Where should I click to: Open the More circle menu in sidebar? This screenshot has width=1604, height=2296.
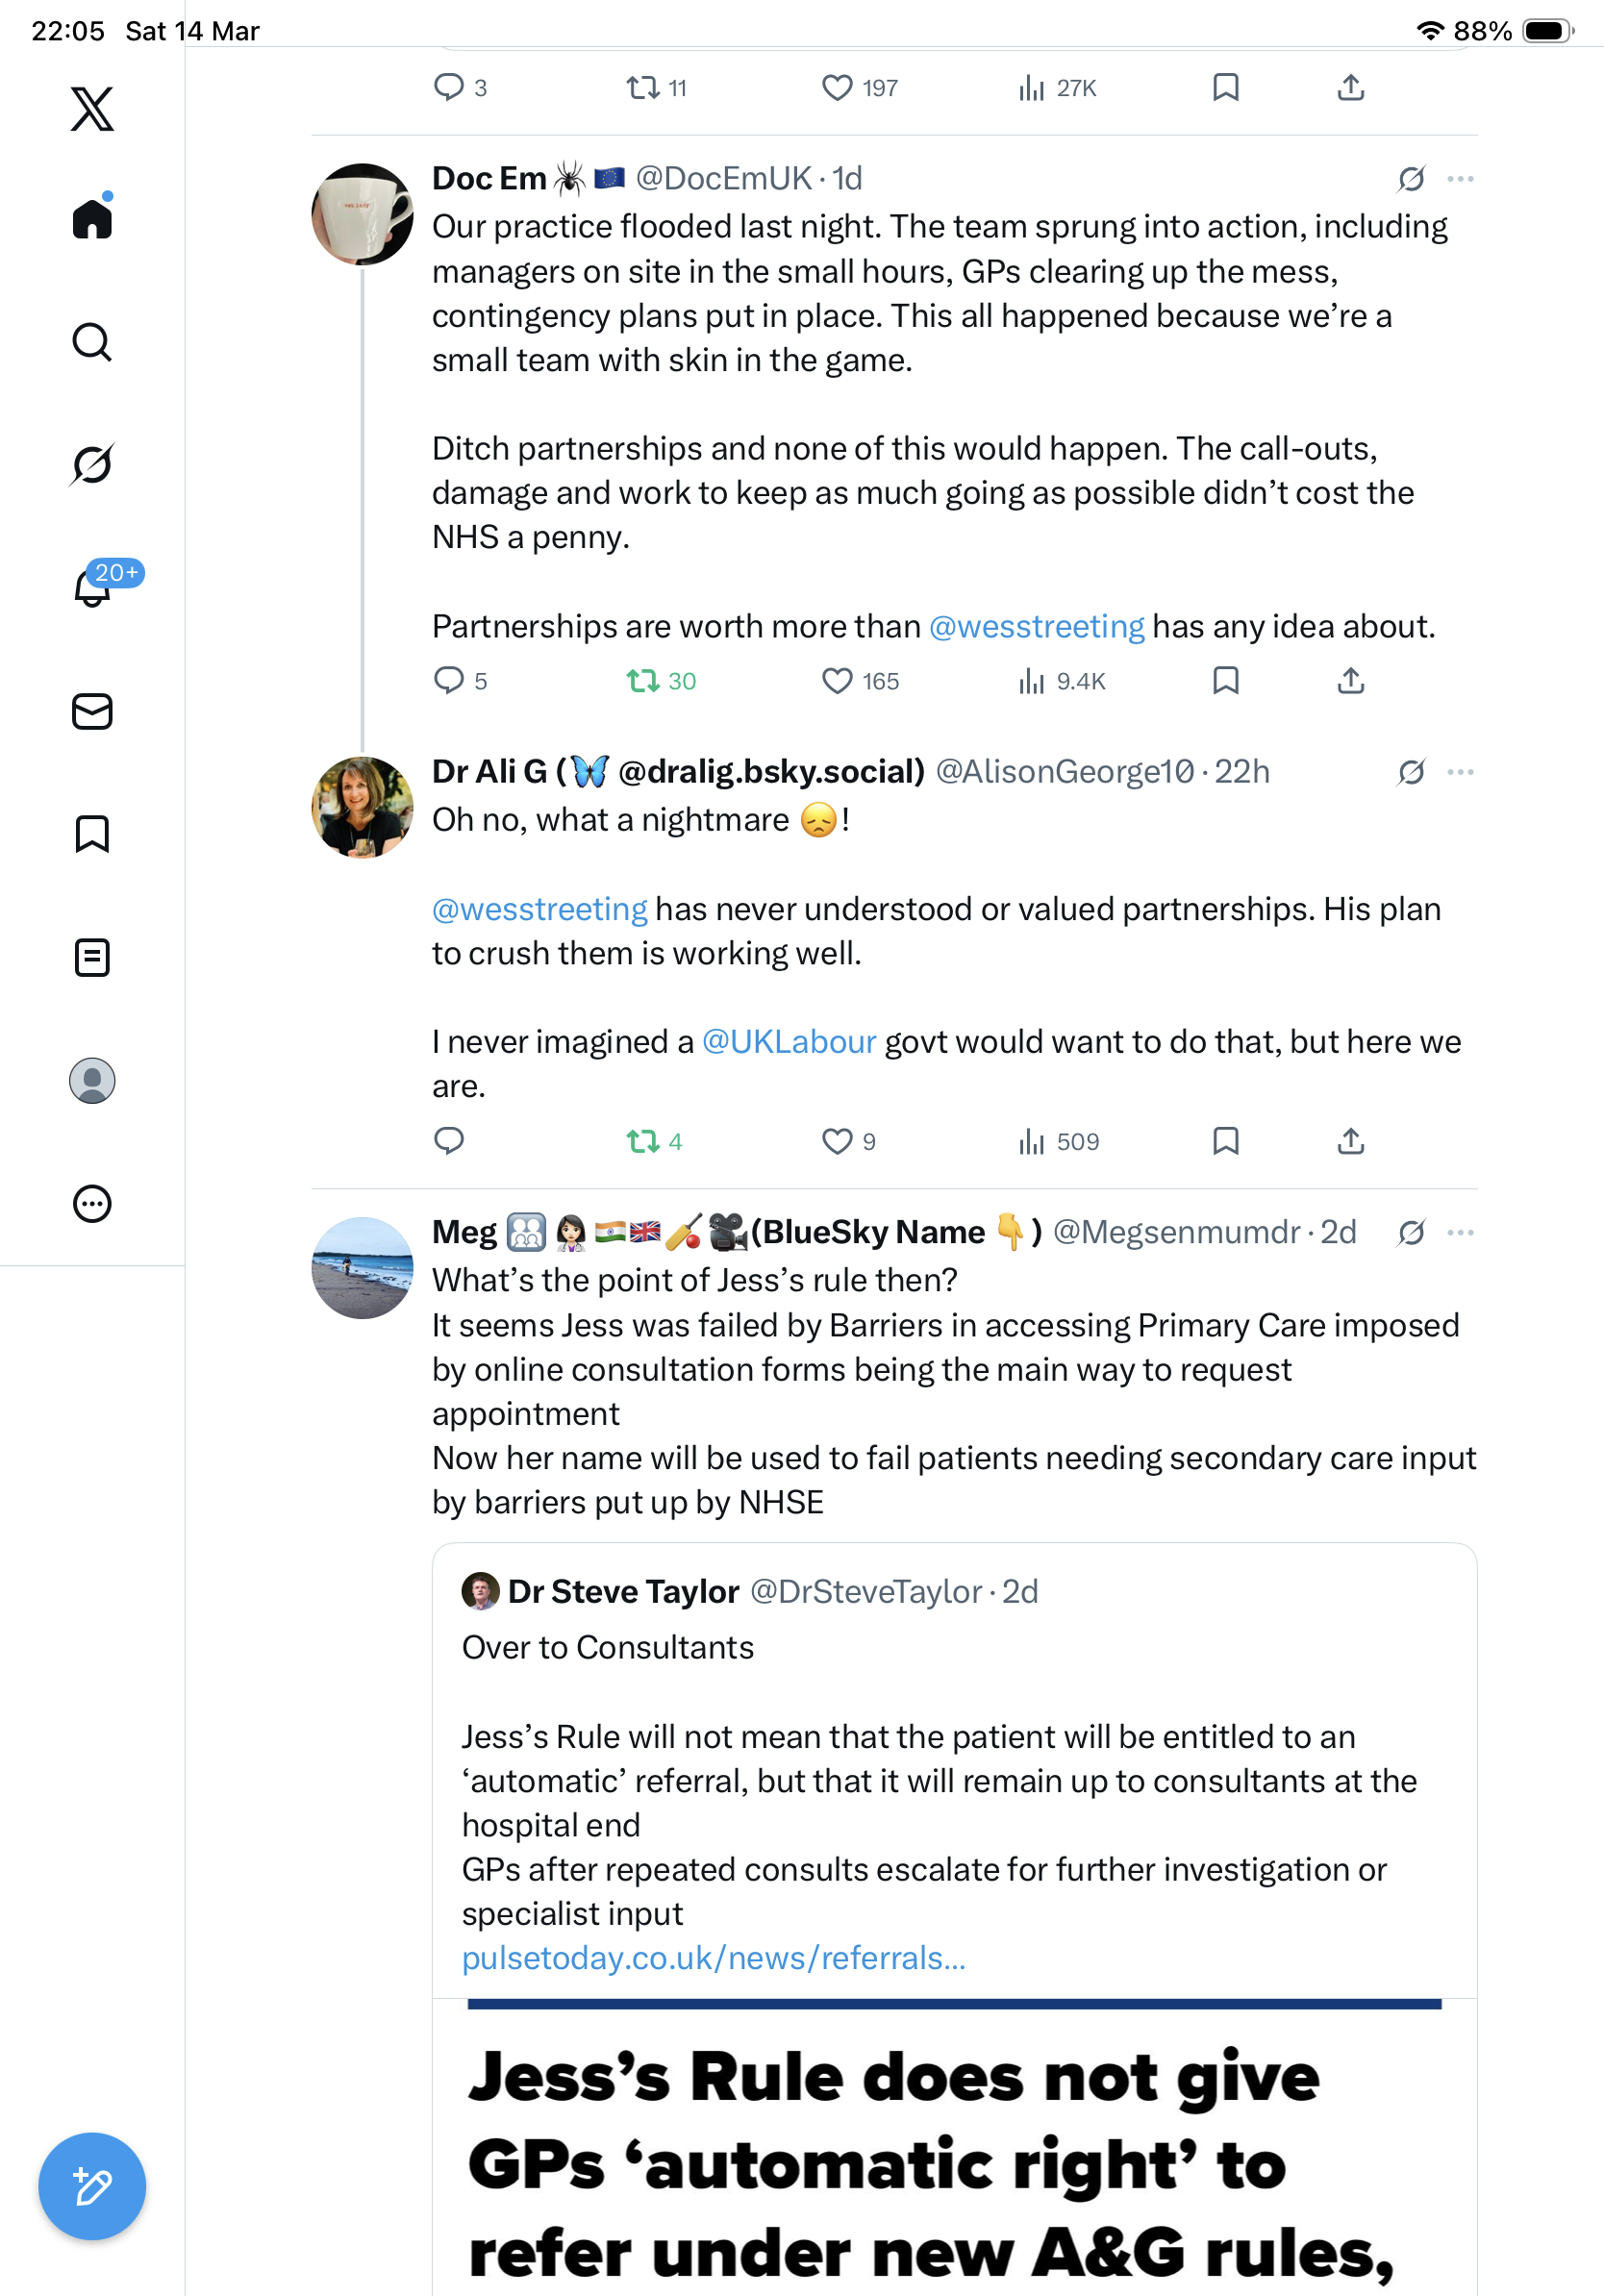(92, 1204)
